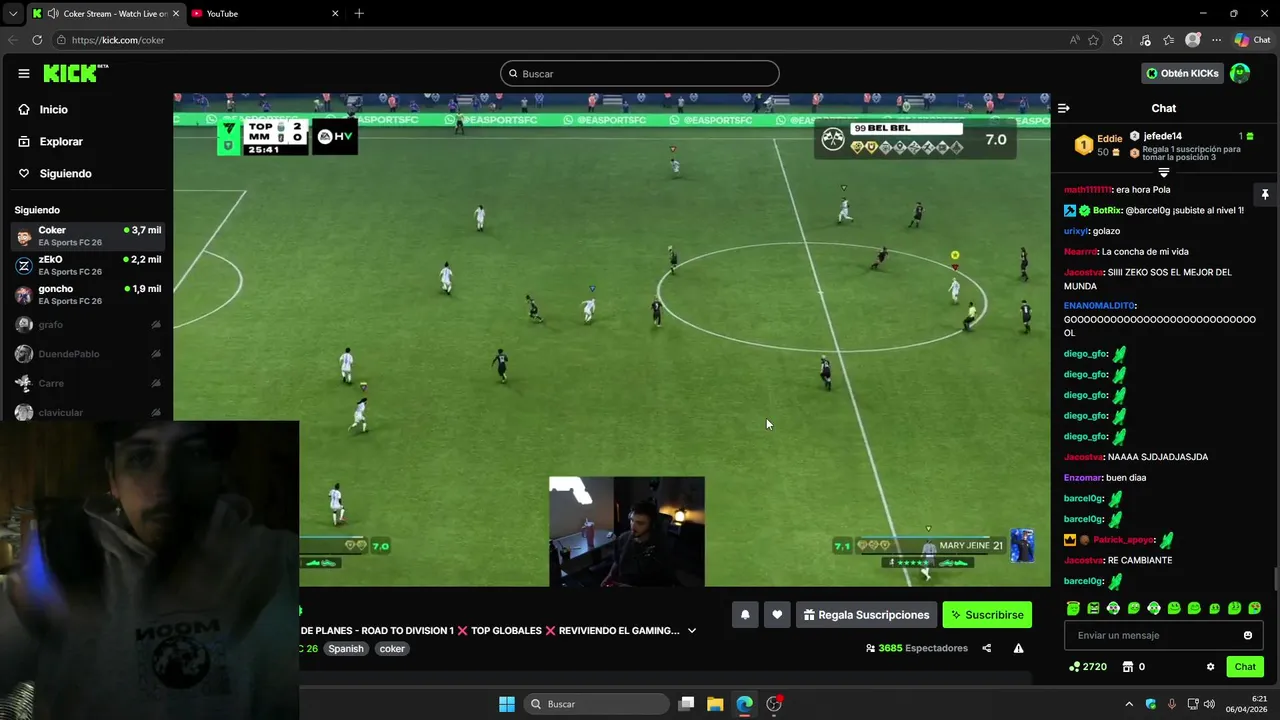Click the taskbar Buscar search box
The height and width of the screenshot is (720, 1280).
pyautogui.click(x=598, y=704)
